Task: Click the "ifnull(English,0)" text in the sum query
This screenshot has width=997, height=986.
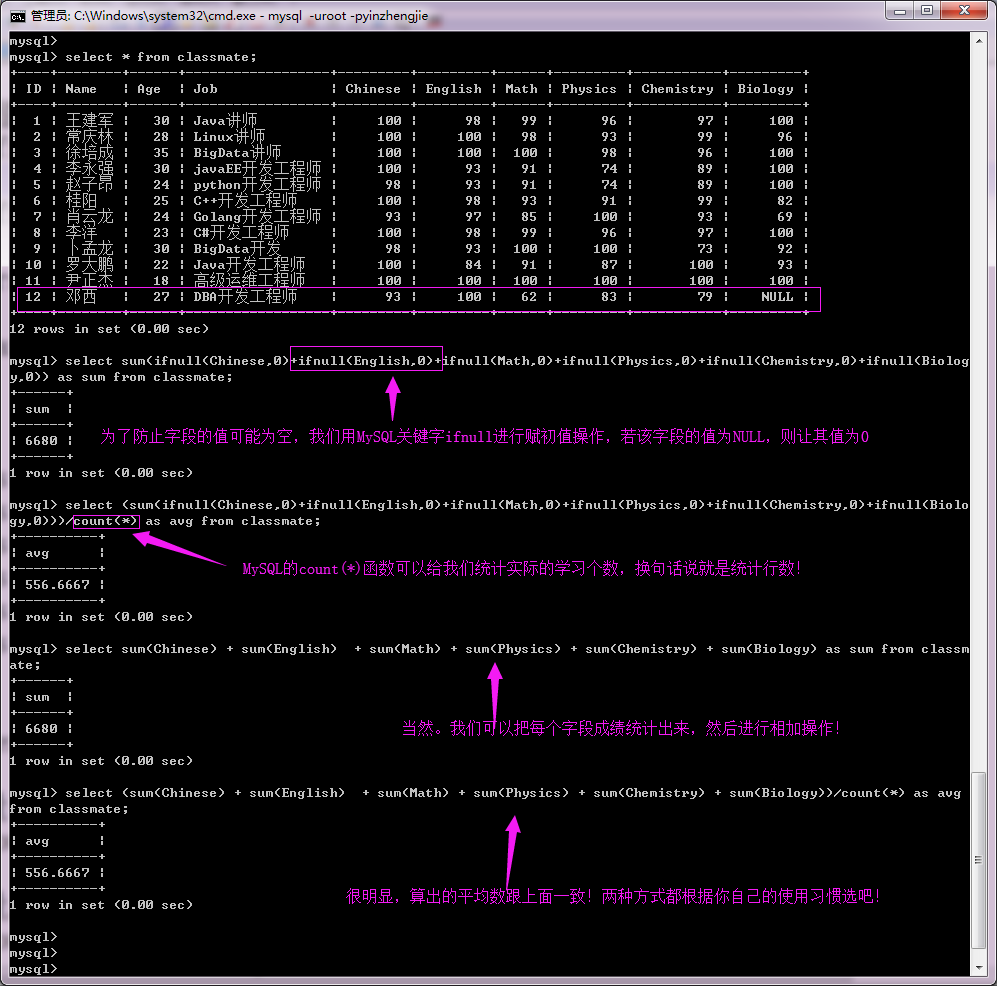Action: (366, 360)
